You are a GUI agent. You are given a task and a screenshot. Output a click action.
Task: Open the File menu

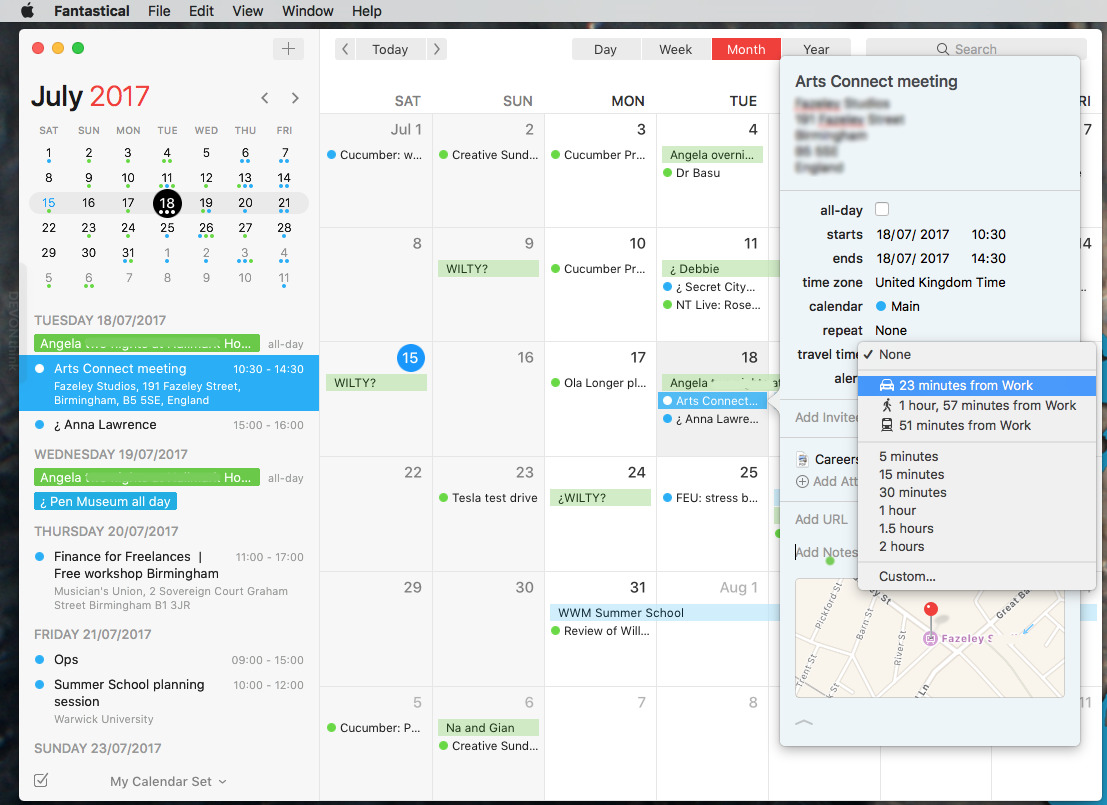[159, 11]
